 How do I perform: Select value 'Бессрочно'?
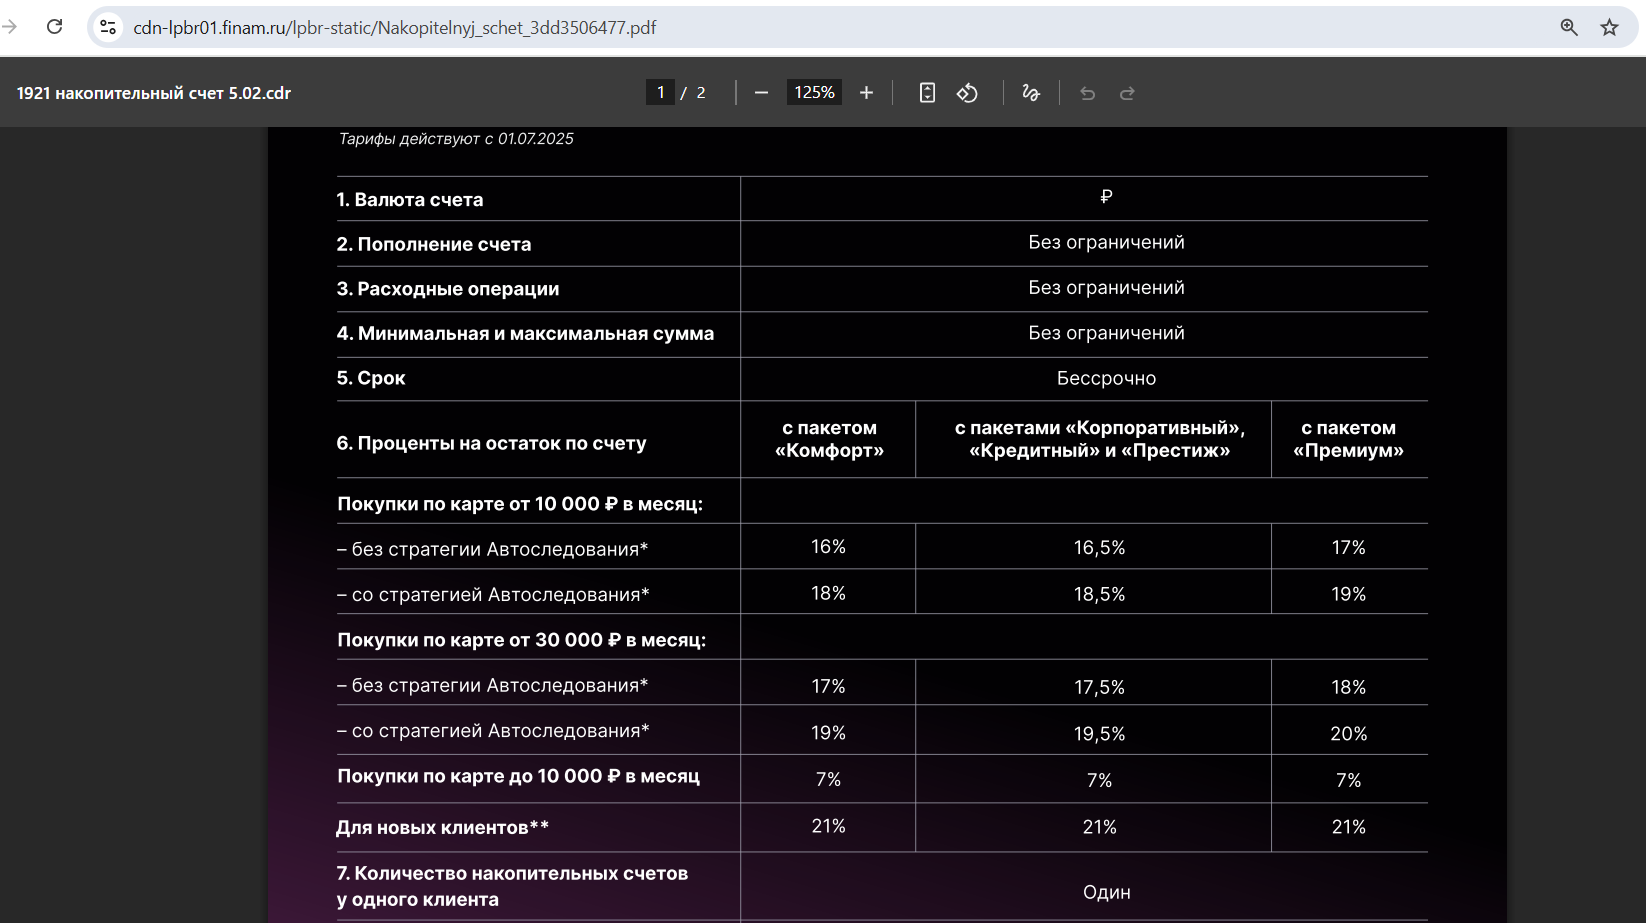click(x=1106, y=379)
